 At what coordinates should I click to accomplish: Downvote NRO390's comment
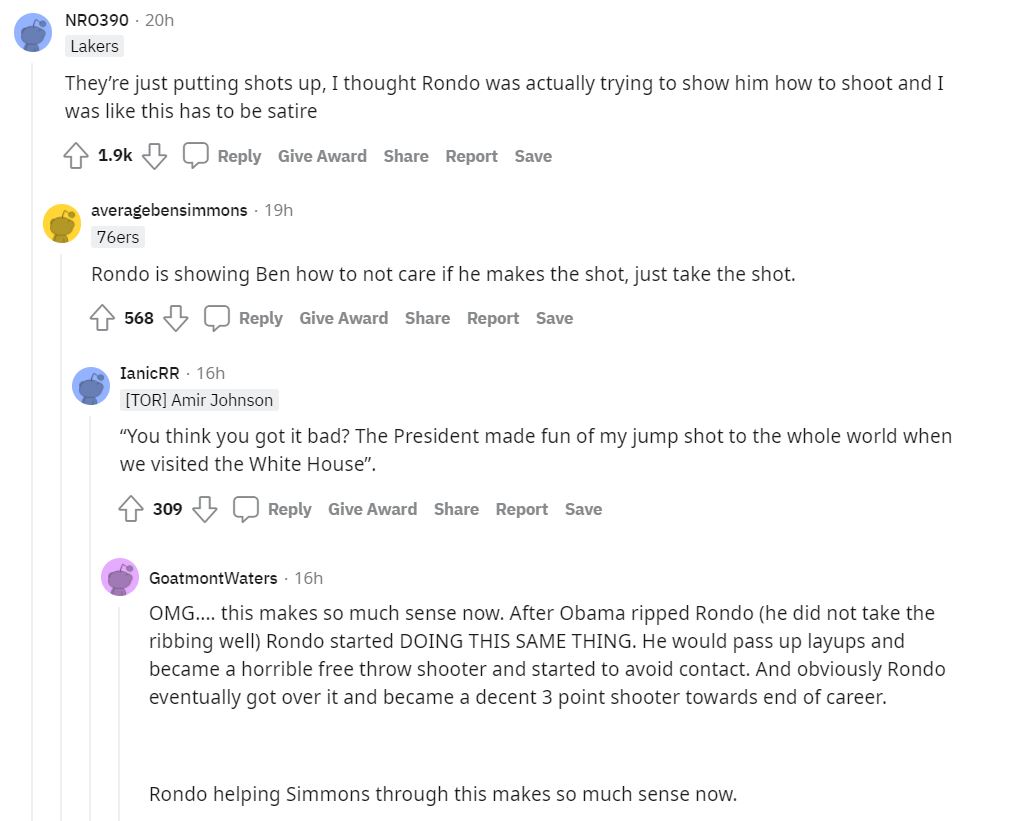click(x=153, y=156)
